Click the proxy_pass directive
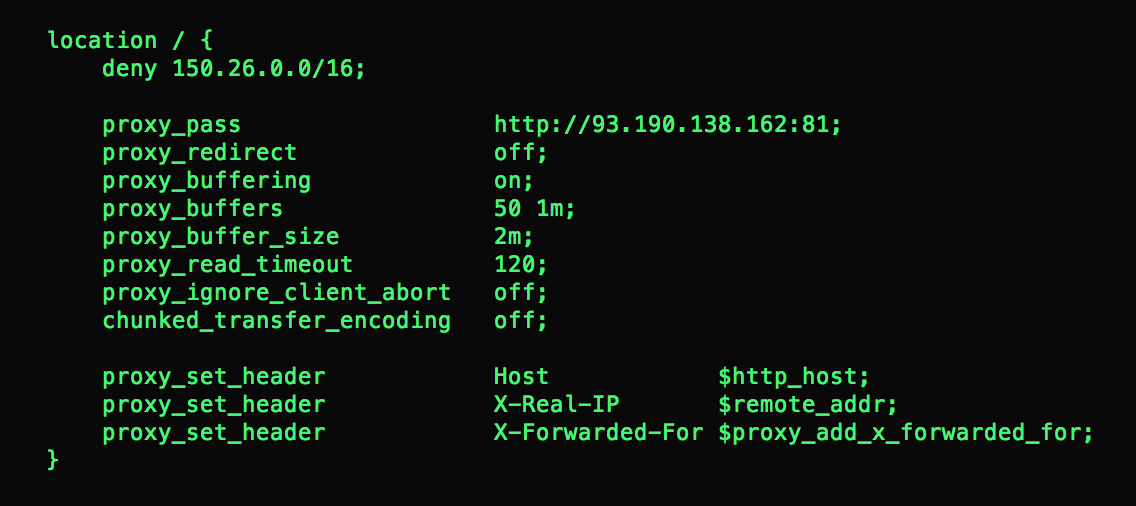1136x506 pixels. pos(171,125)
